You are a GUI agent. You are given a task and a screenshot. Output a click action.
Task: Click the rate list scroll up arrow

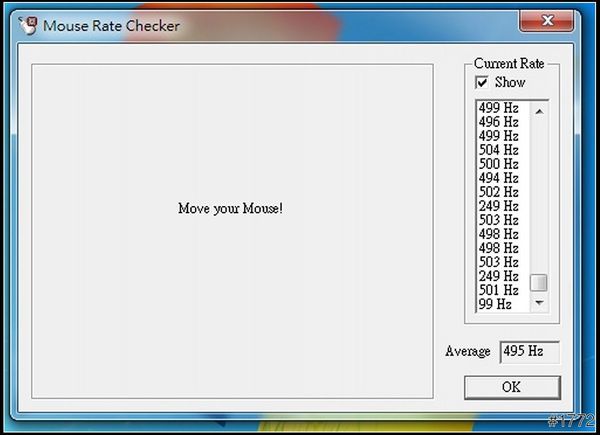[x=540, y=112]
